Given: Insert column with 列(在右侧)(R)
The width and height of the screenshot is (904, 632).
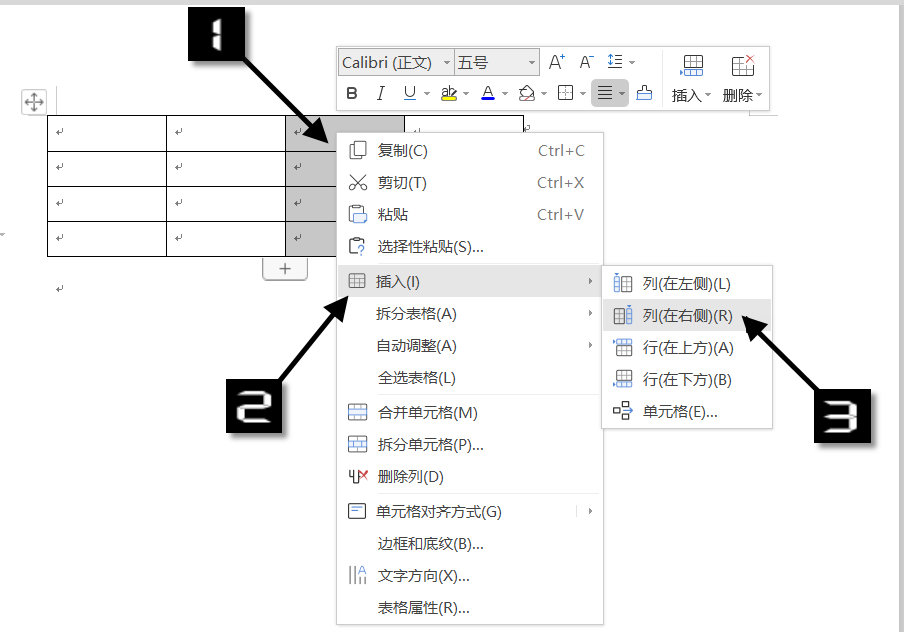Looking at the screenshot, I should point(687,315).
